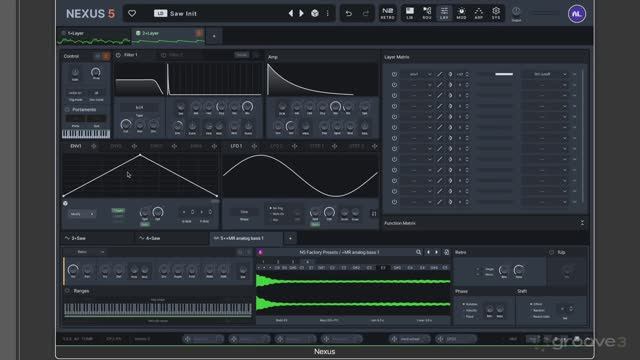The image size is (640, 360).
Task: Open second Layer Matrix row destination dropdown
Action: pos(546,85)
